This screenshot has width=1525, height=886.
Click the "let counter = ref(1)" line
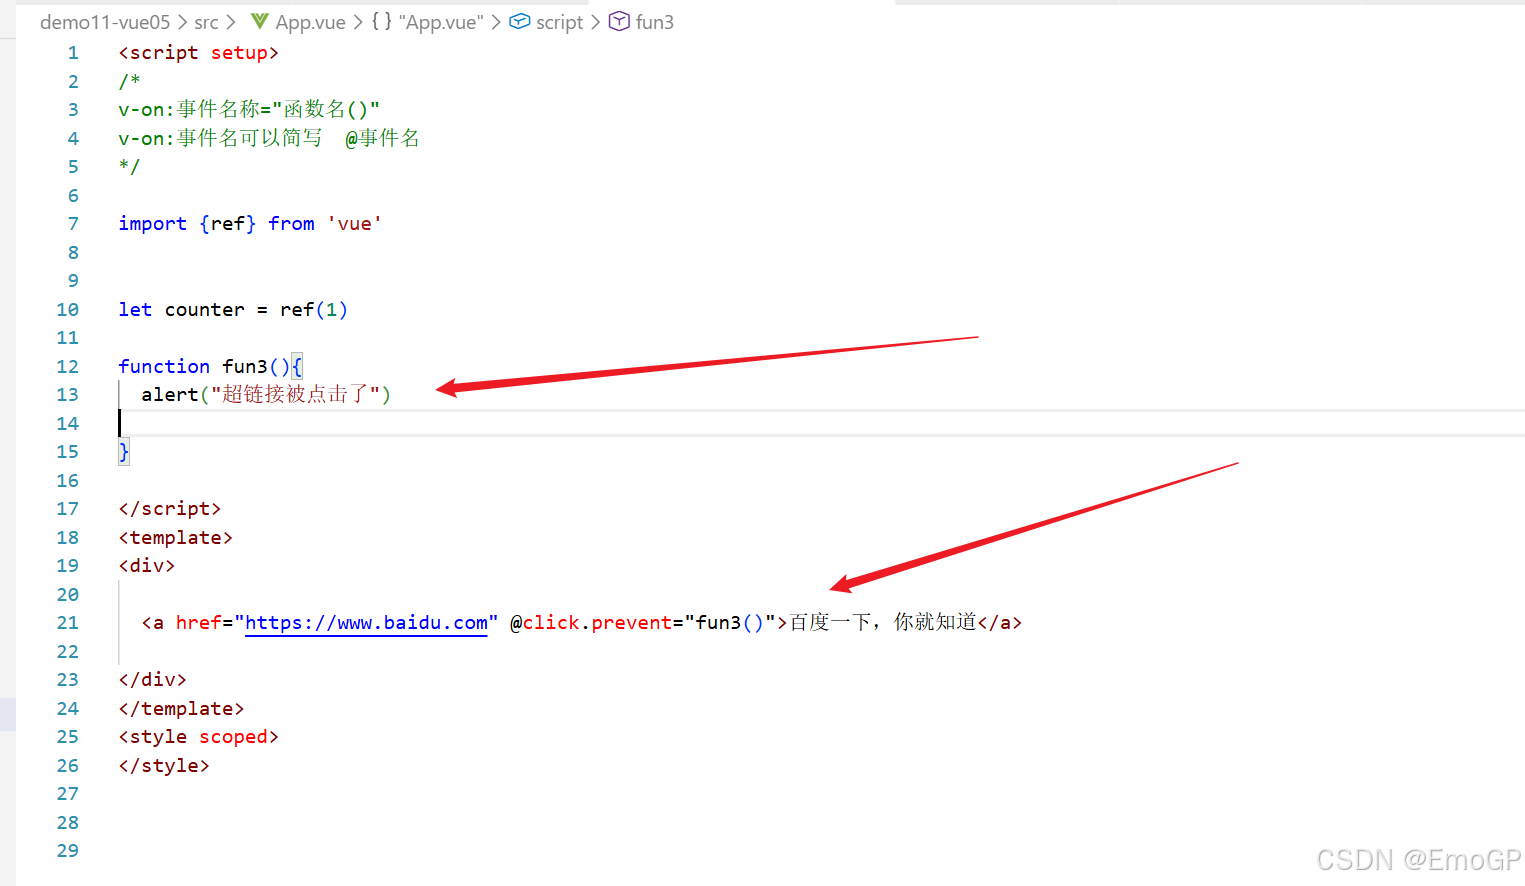click(233, 310)
